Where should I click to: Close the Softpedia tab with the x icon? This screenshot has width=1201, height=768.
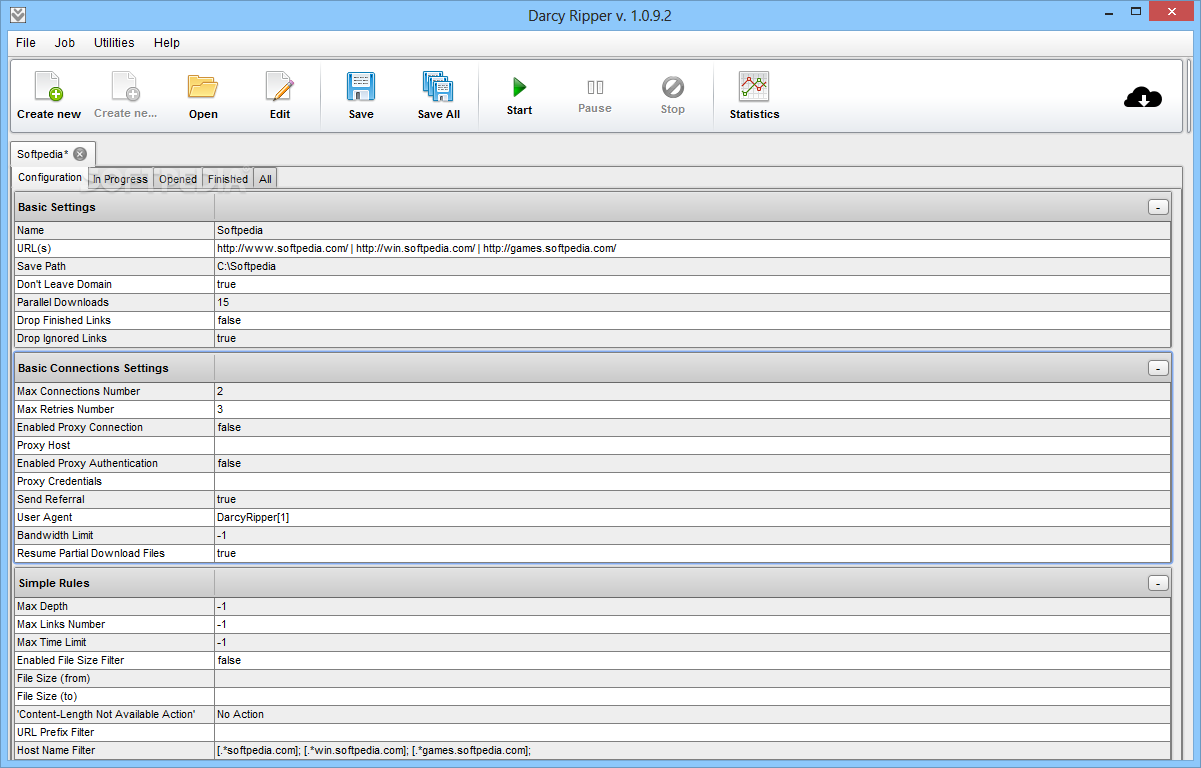pos(80,154)
